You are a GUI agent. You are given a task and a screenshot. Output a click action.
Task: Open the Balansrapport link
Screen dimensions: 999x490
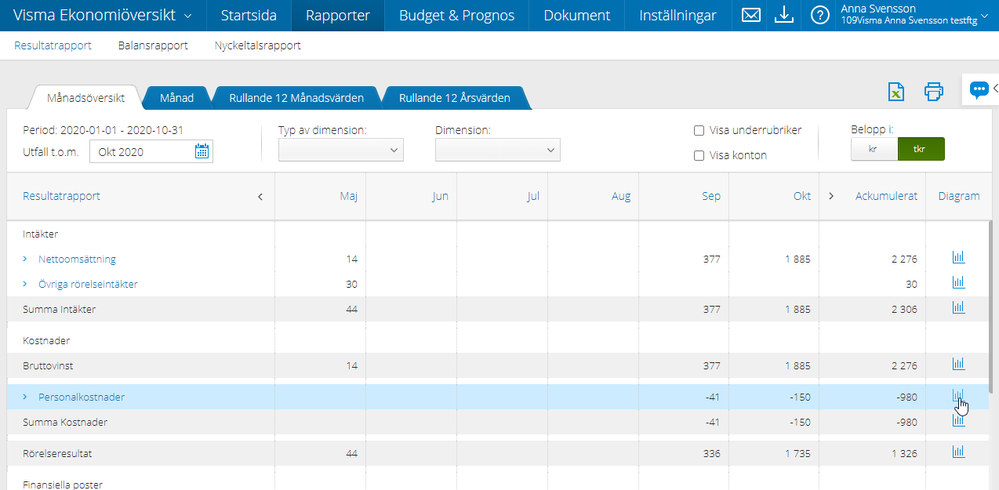tap(153, 46)
